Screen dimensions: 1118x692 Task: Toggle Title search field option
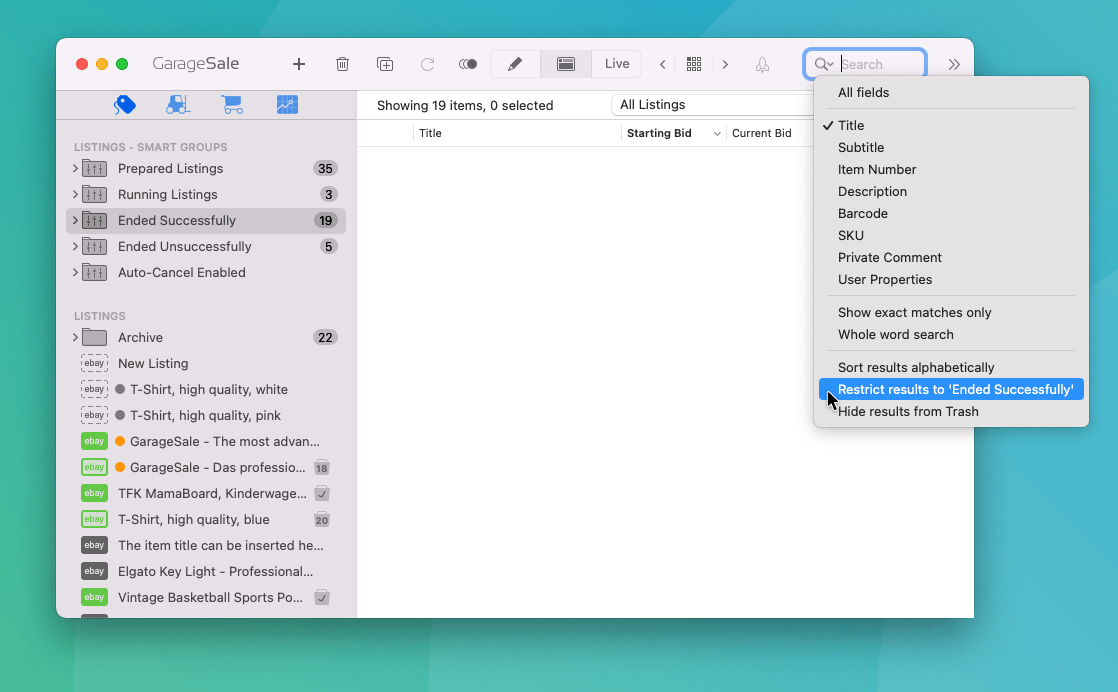click(951, 125)
